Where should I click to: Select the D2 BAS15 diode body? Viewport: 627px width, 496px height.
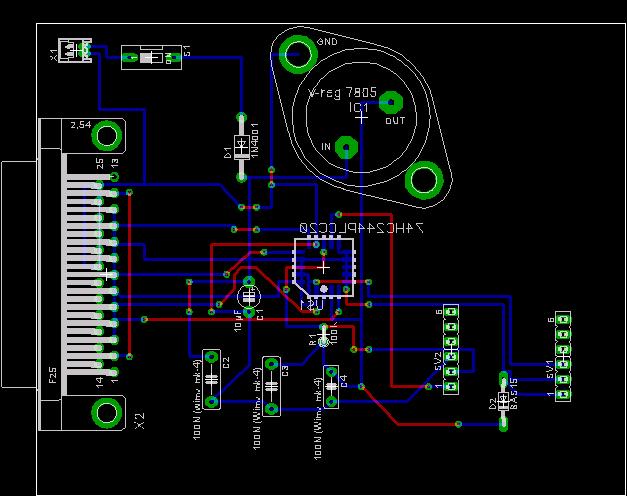pyautogui.click(x=503, y=402)
